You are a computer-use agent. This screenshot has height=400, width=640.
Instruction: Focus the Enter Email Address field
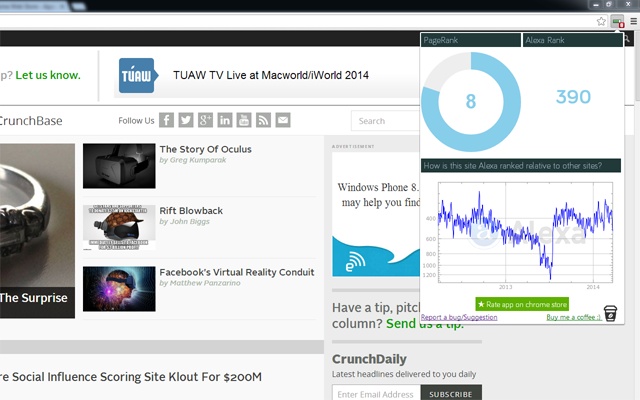[376, 394]
